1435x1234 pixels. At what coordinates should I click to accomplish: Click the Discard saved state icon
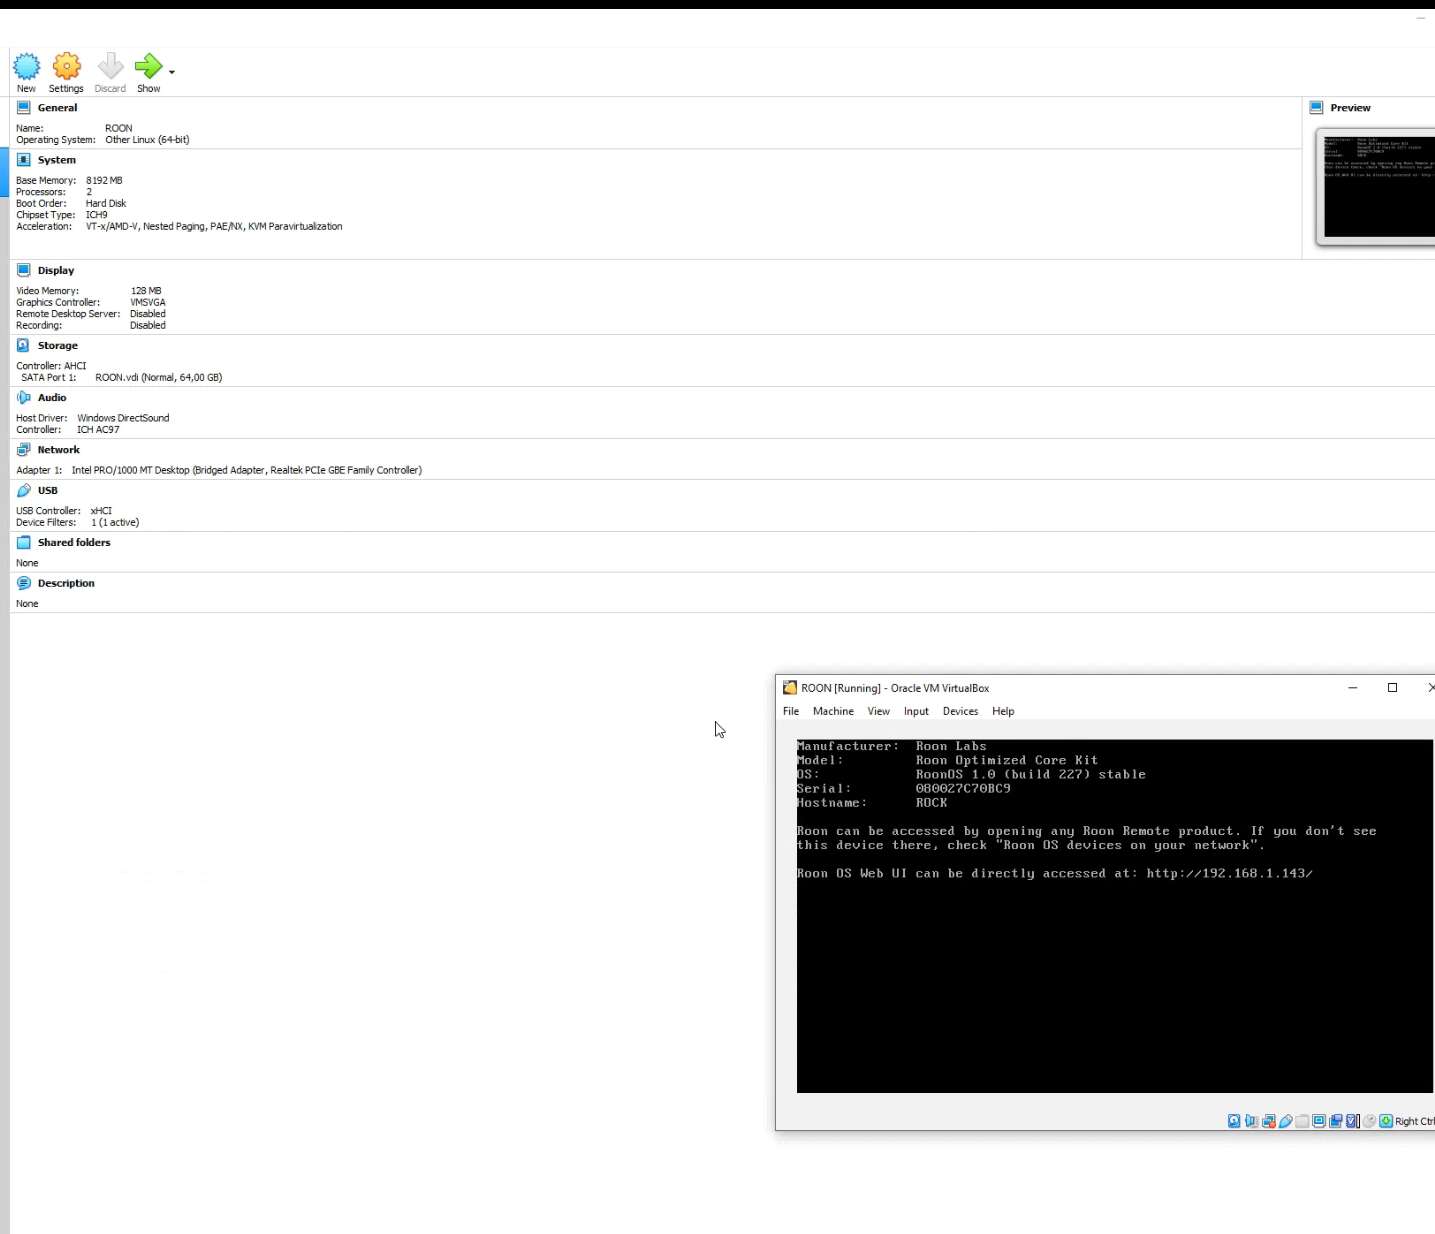click(x=110, y=66)
